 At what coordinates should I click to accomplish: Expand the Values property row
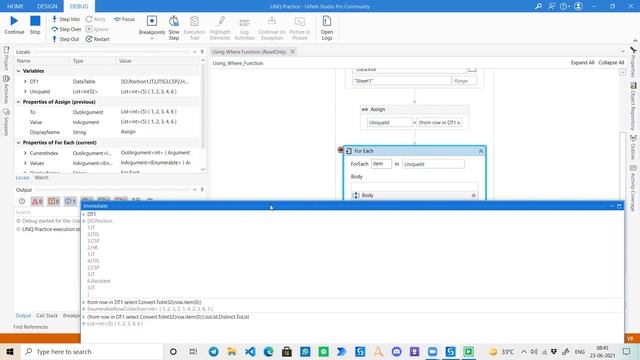click(25, 163)
